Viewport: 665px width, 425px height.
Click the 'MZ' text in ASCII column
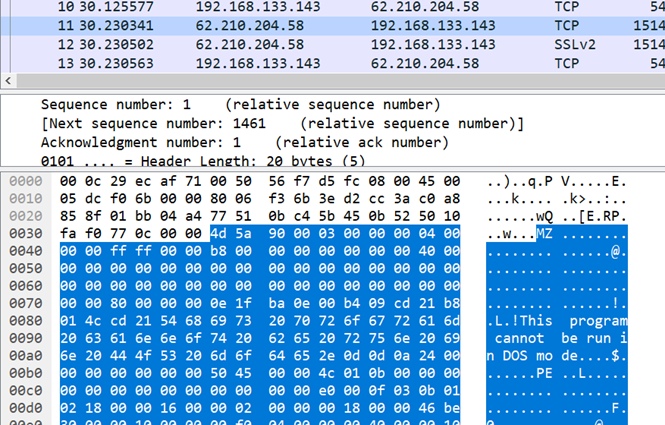coord(546,233)
